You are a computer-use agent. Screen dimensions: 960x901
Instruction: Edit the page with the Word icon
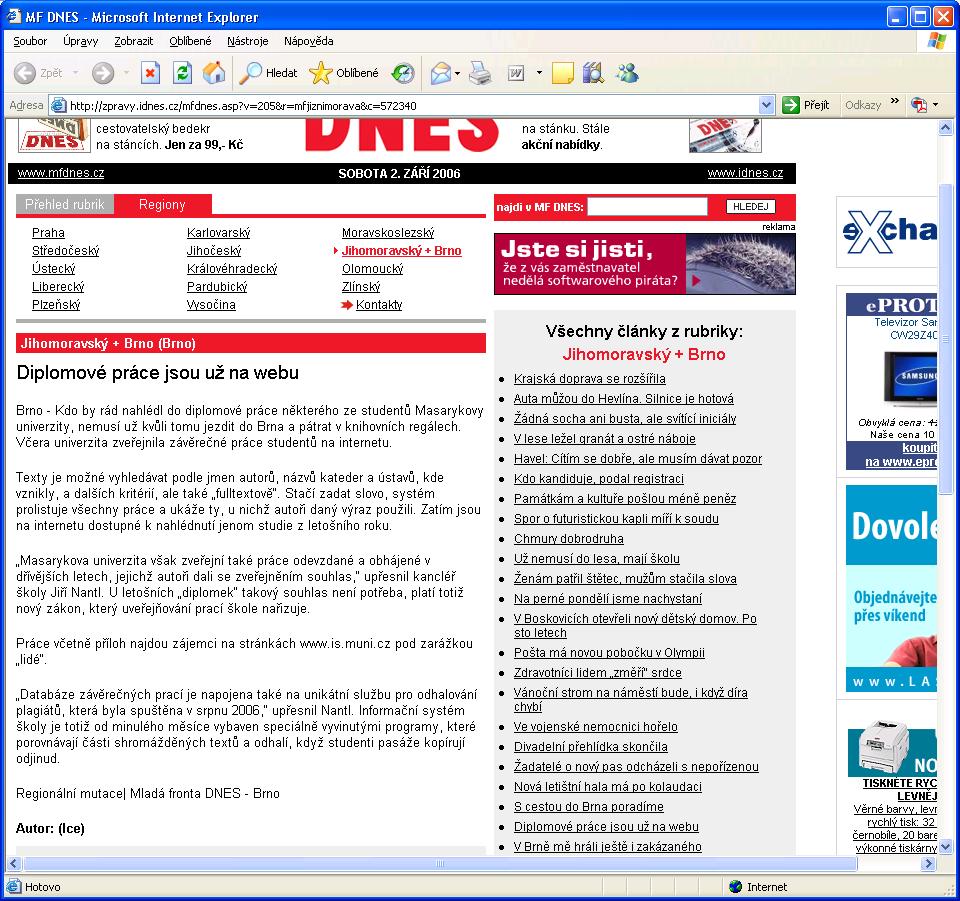[x=516, y=73]
